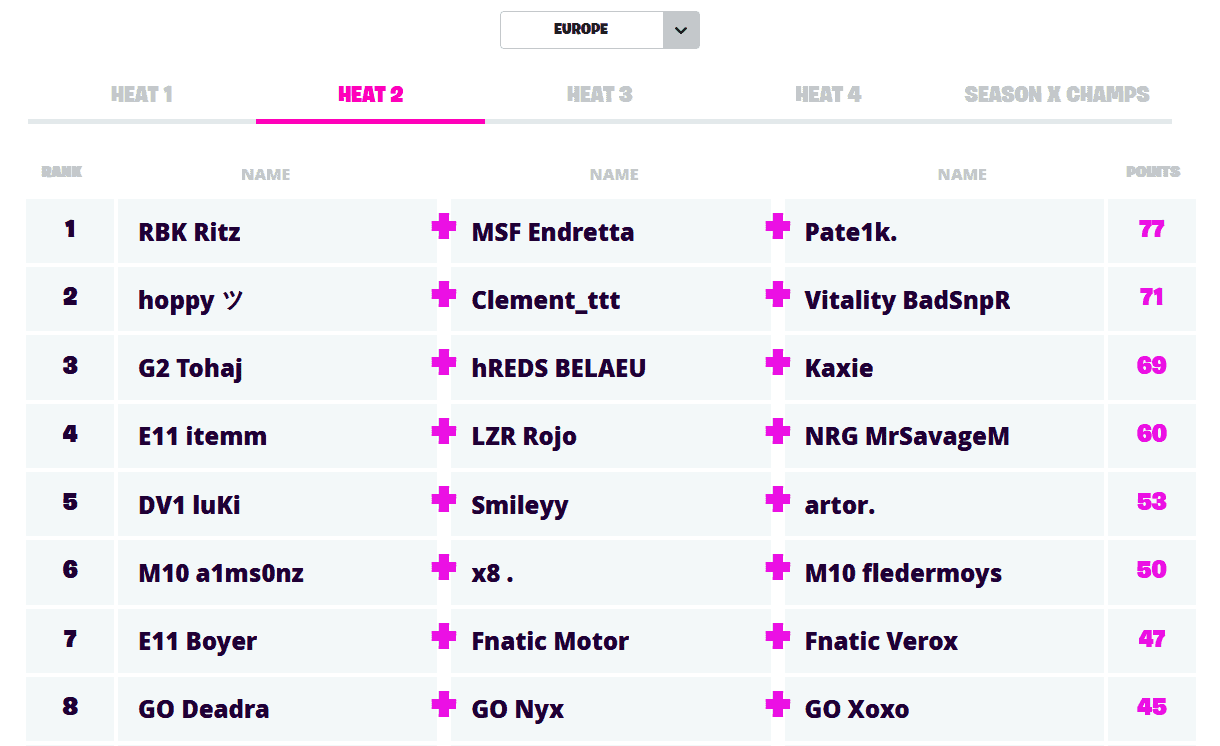
Task: Open the Heat 4 tab
Action: 828,95
